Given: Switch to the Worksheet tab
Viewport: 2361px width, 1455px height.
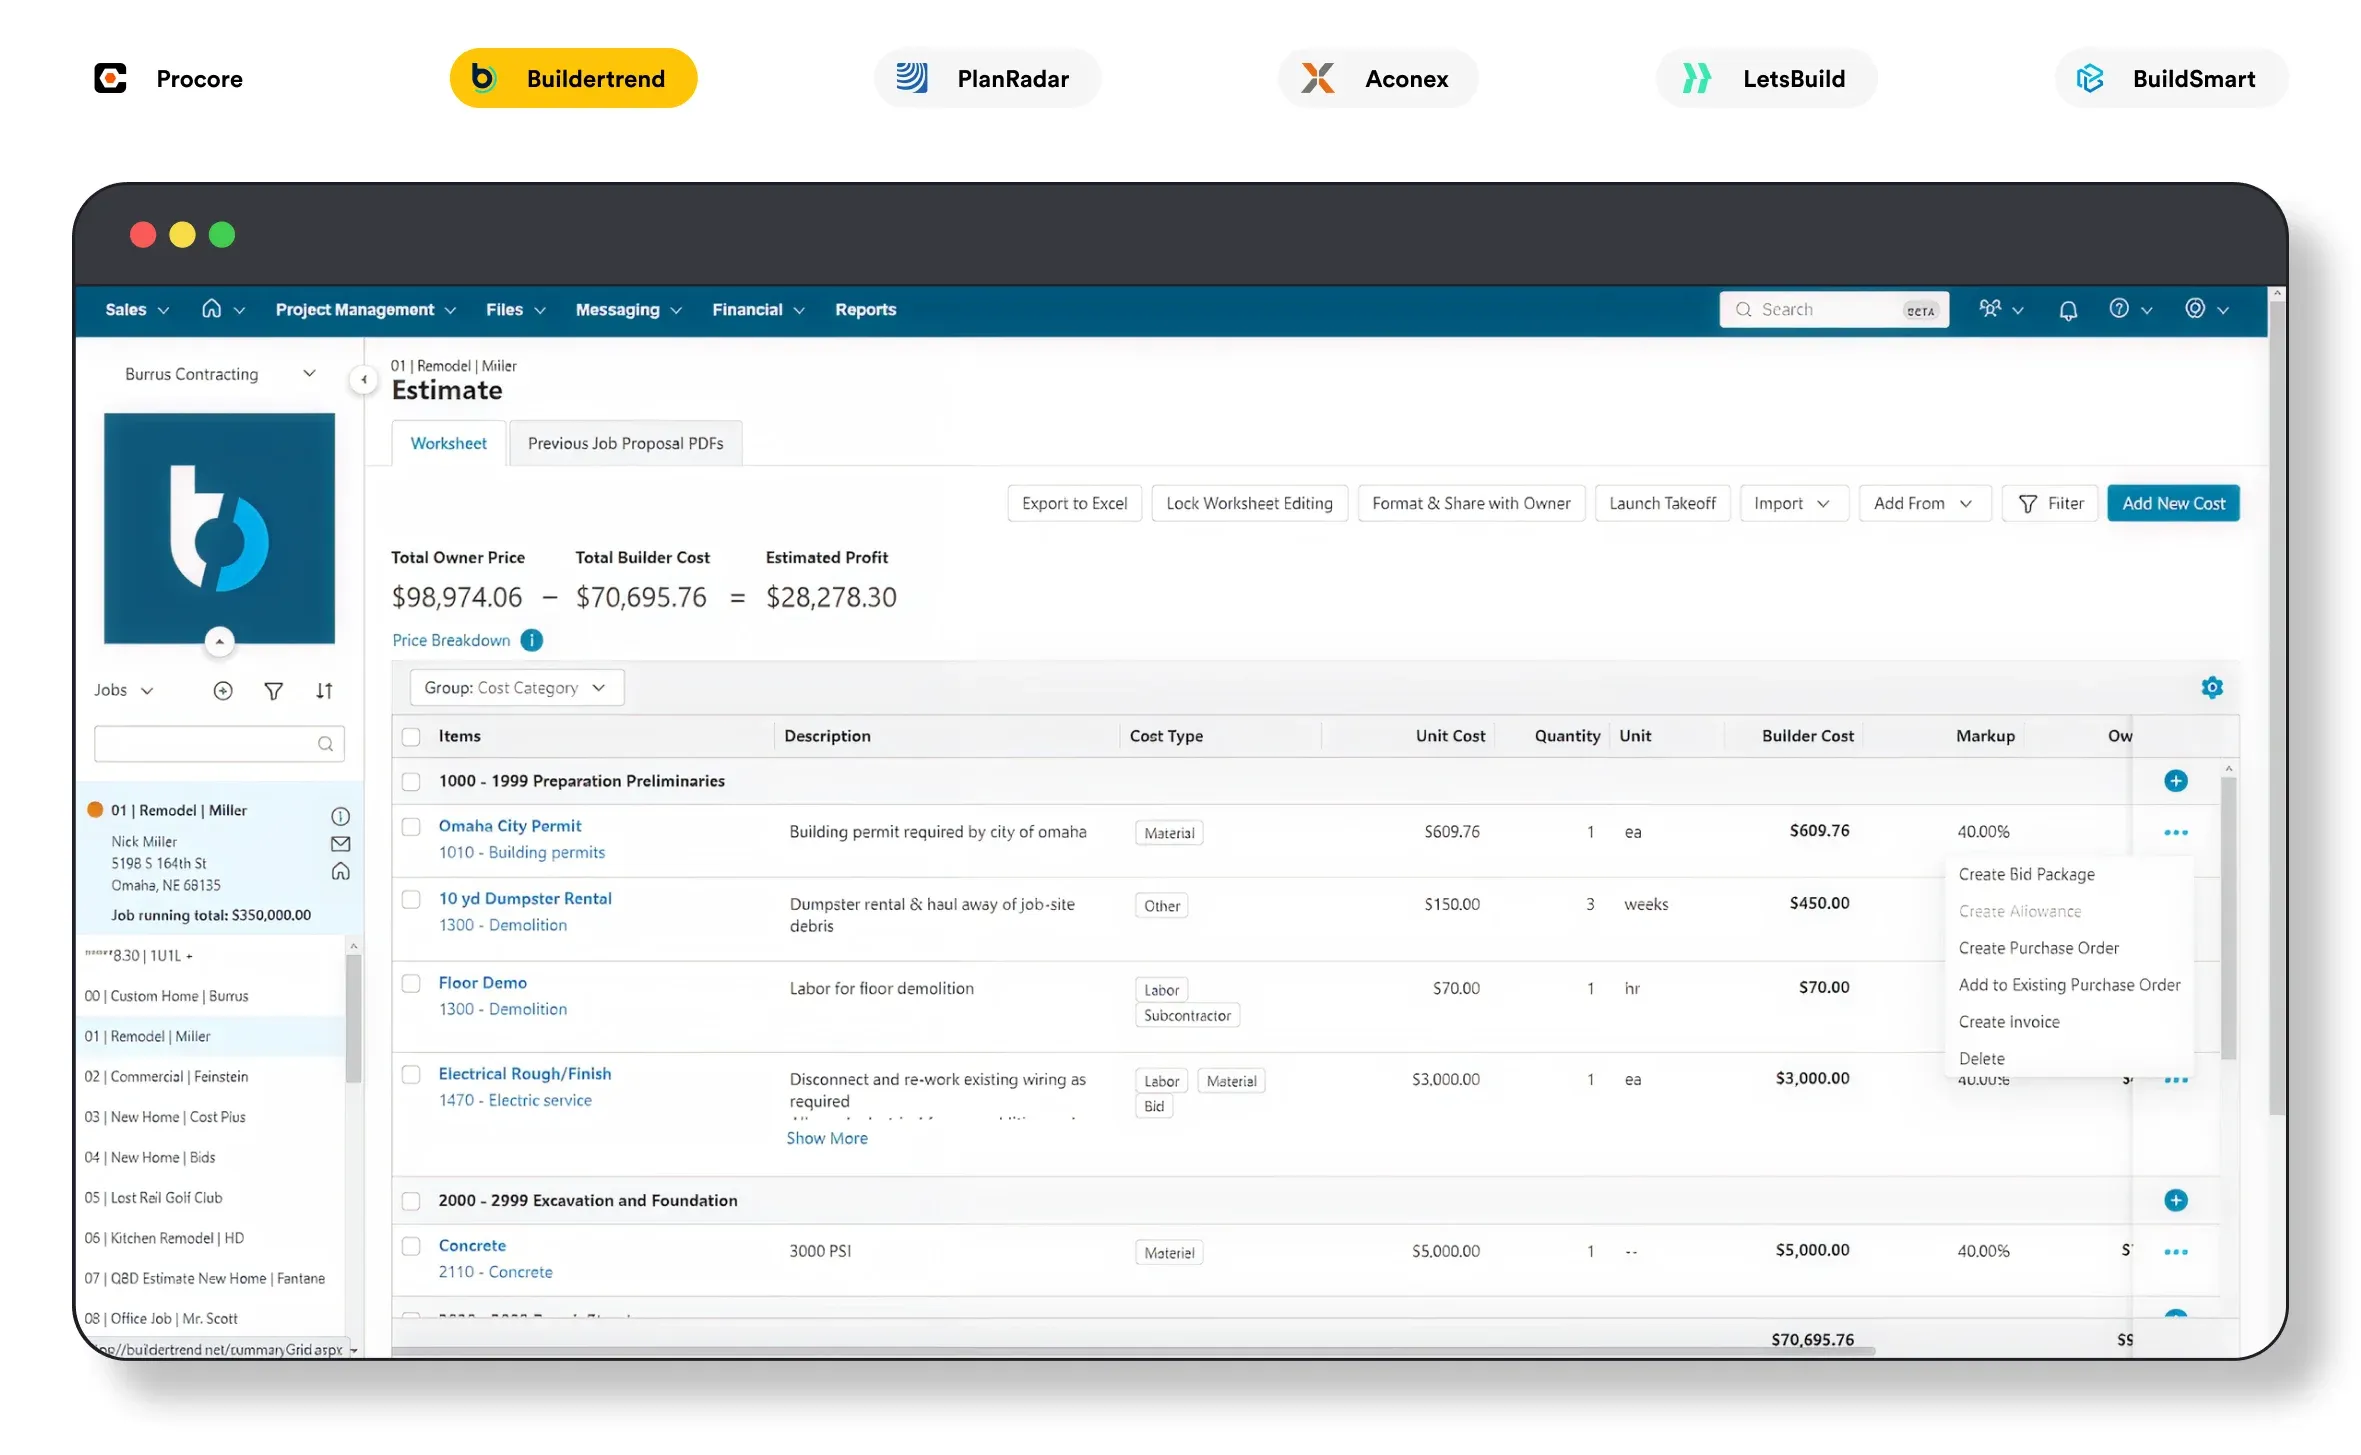Looking at the screenshot, I should pos(448,443).
